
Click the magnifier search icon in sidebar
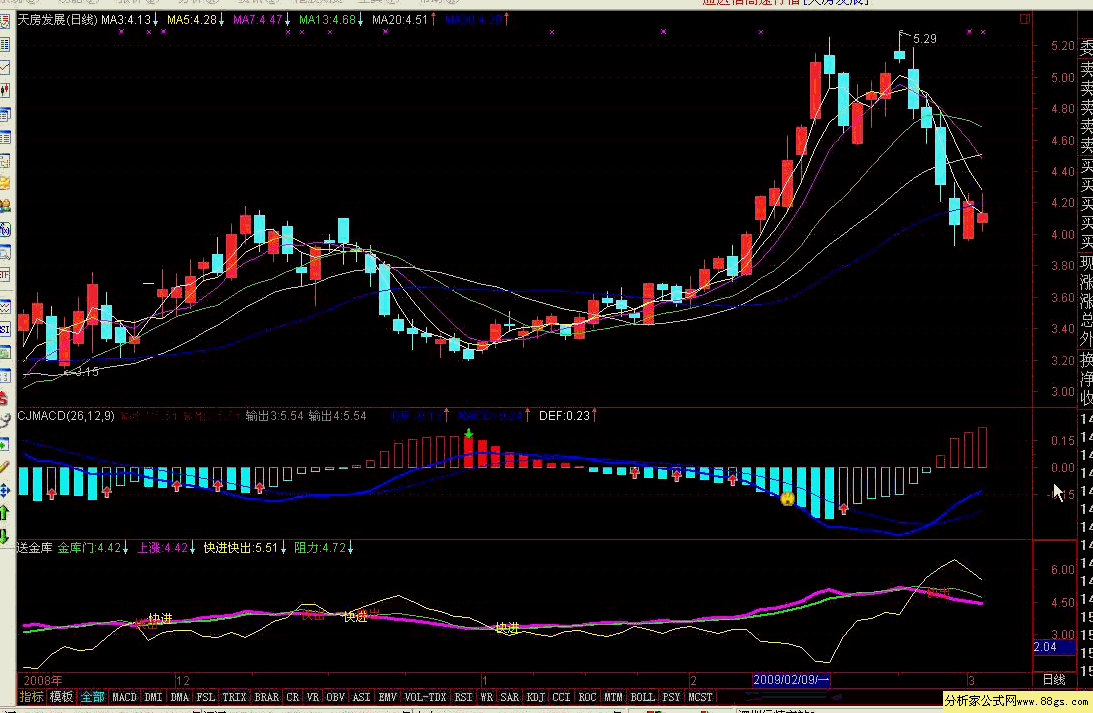tap(5, 252)
